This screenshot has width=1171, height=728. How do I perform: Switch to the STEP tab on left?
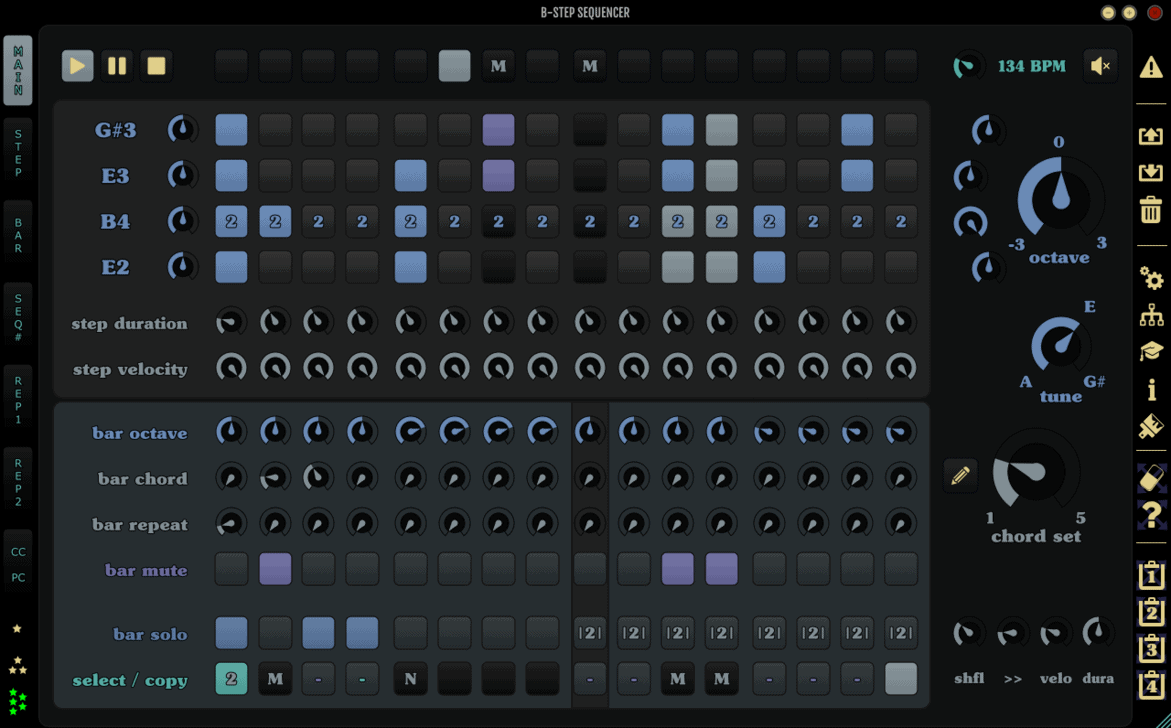(18, 153)
